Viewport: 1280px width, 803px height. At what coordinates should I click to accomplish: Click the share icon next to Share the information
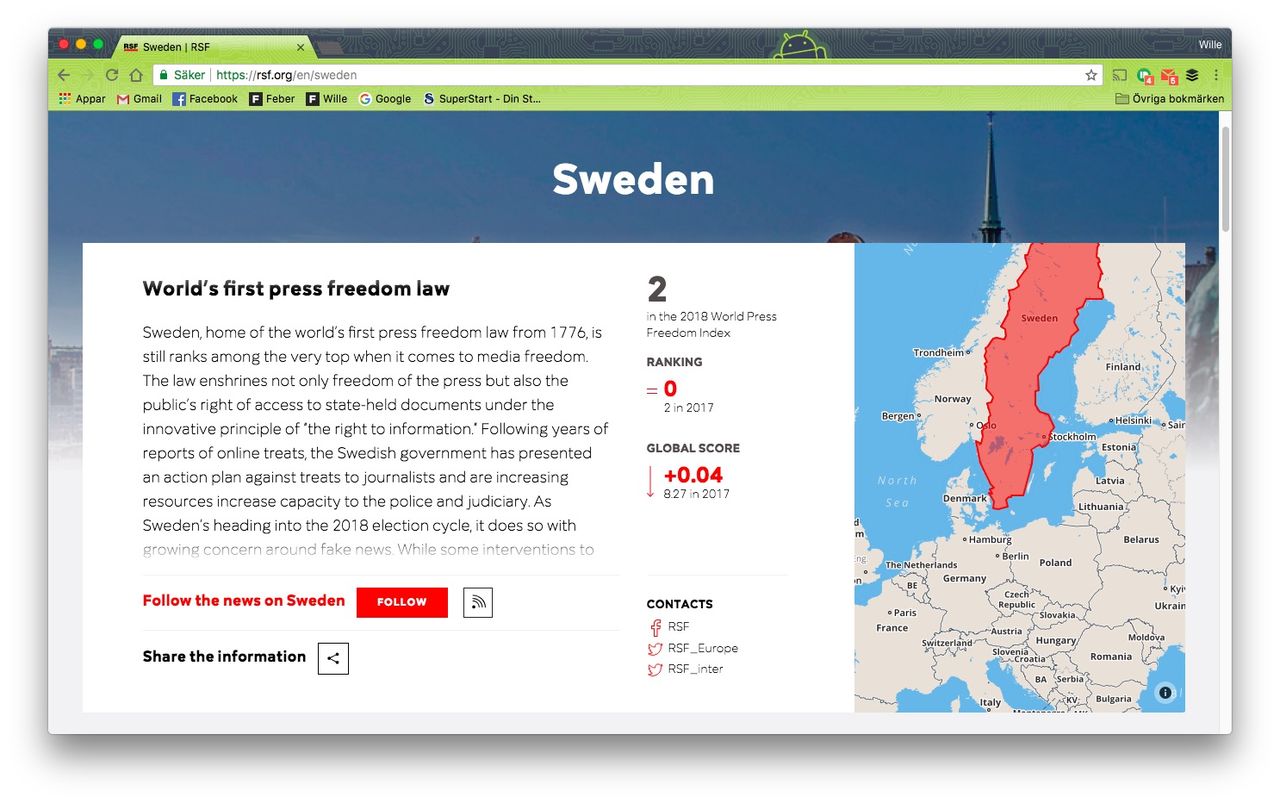tap(333, 658)
